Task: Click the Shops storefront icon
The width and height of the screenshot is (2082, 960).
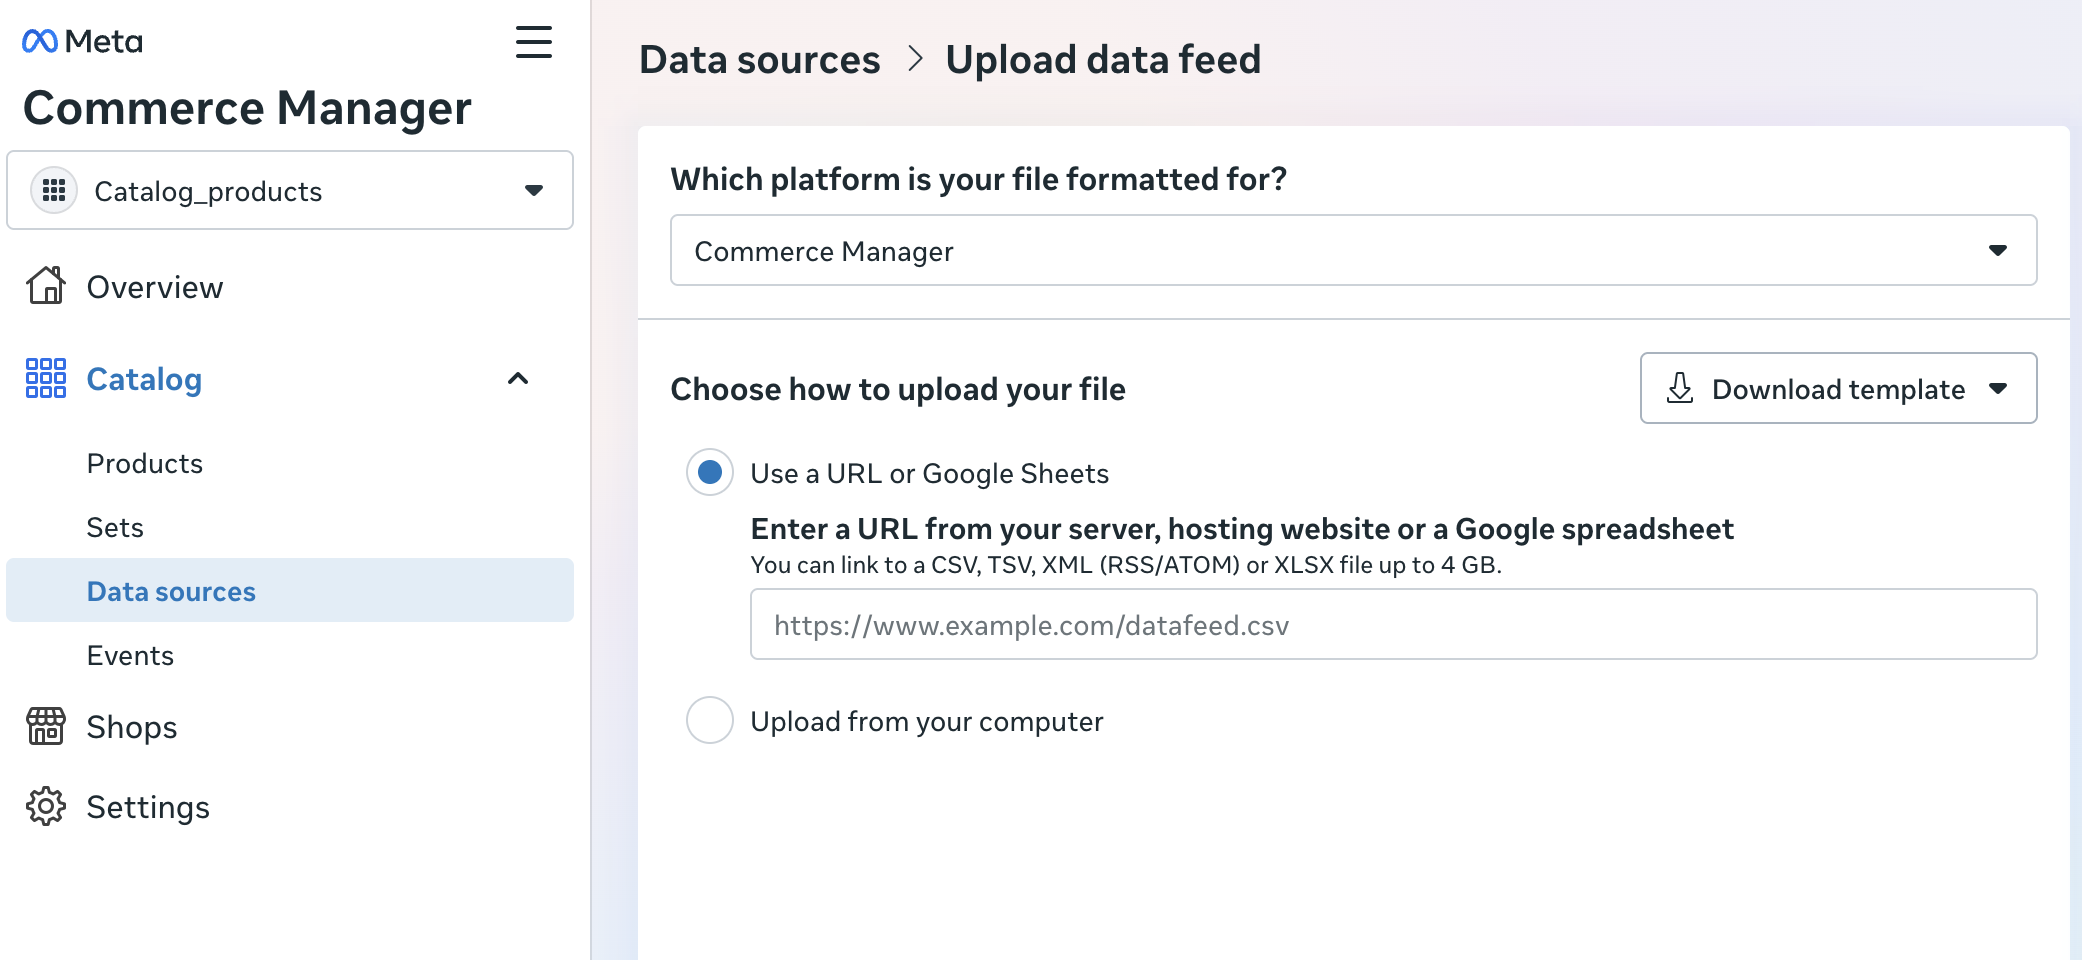Action: tap(46, 726)
